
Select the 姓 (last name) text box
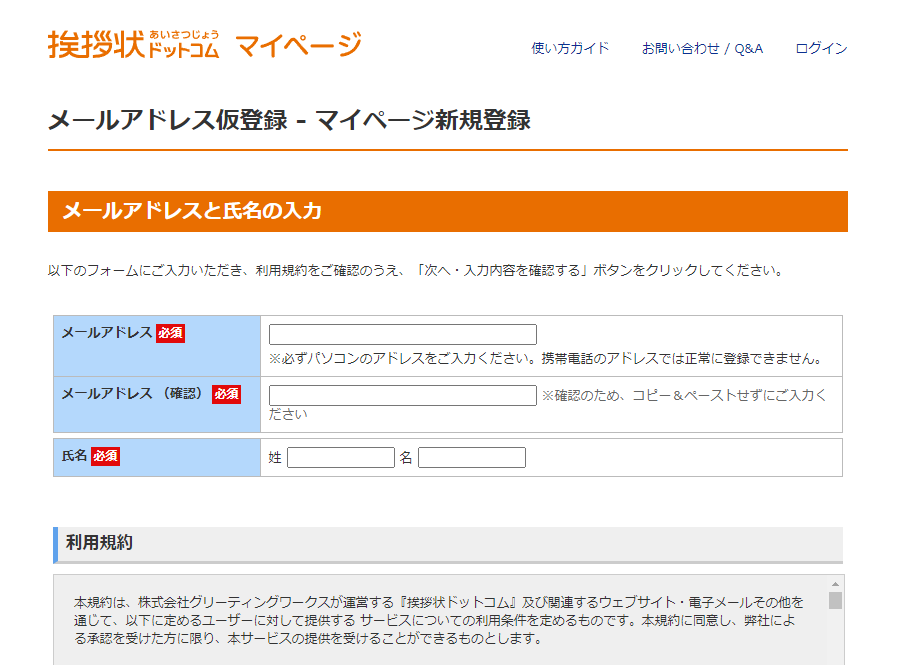[340, 458]
